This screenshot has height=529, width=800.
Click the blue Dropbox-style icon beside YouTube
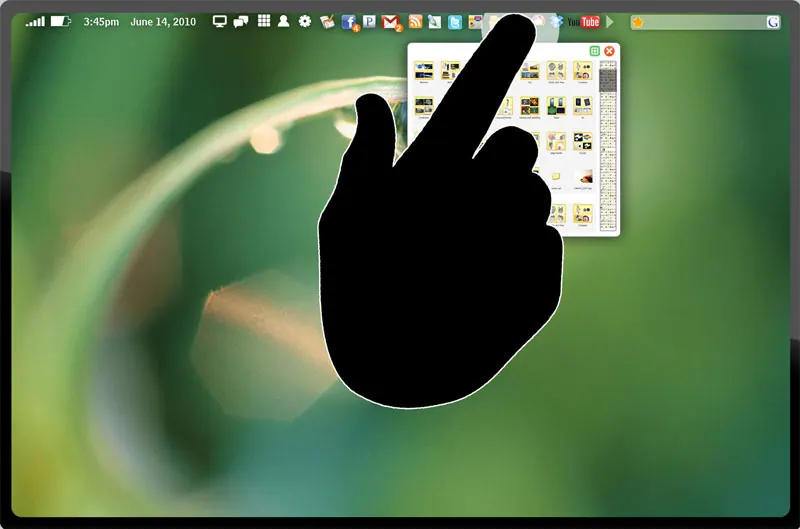[557, 21]
